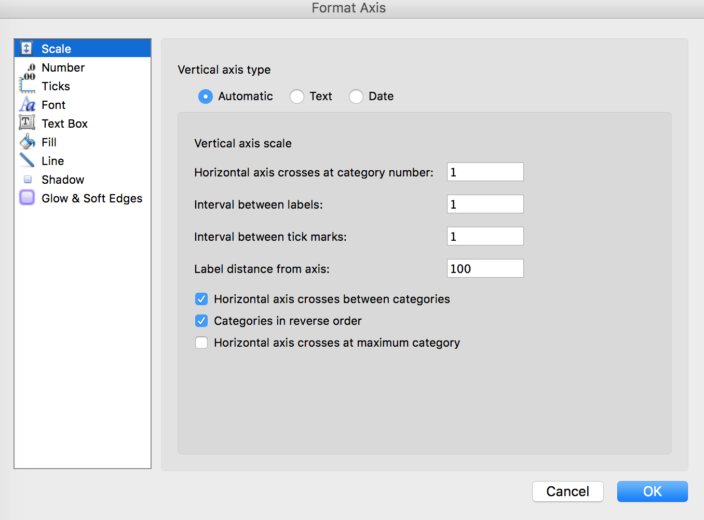The image size is (704, 520).
Task: Confirm with the OK button
Action: pyautogui.click(x=652, y=491)
